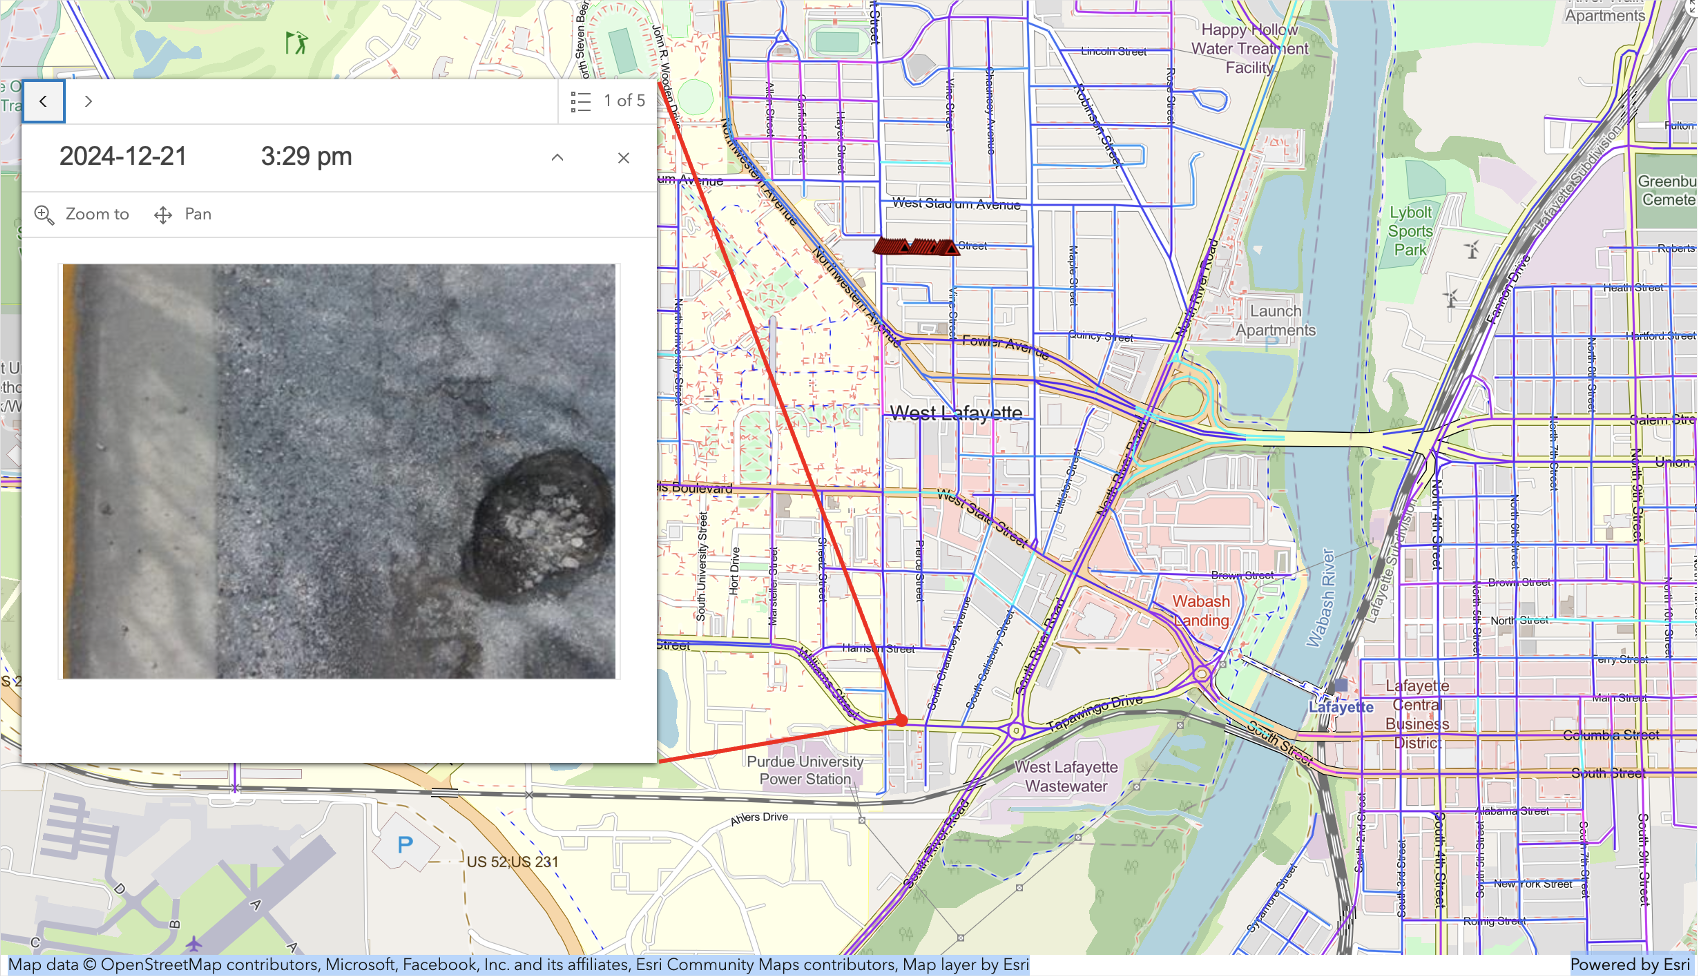Click the popup title 2024-12-21 3:29 pm
Image resolution: width=1698 pixels, height=976 pixels.
pyautogui.click(x=205, y=157)
